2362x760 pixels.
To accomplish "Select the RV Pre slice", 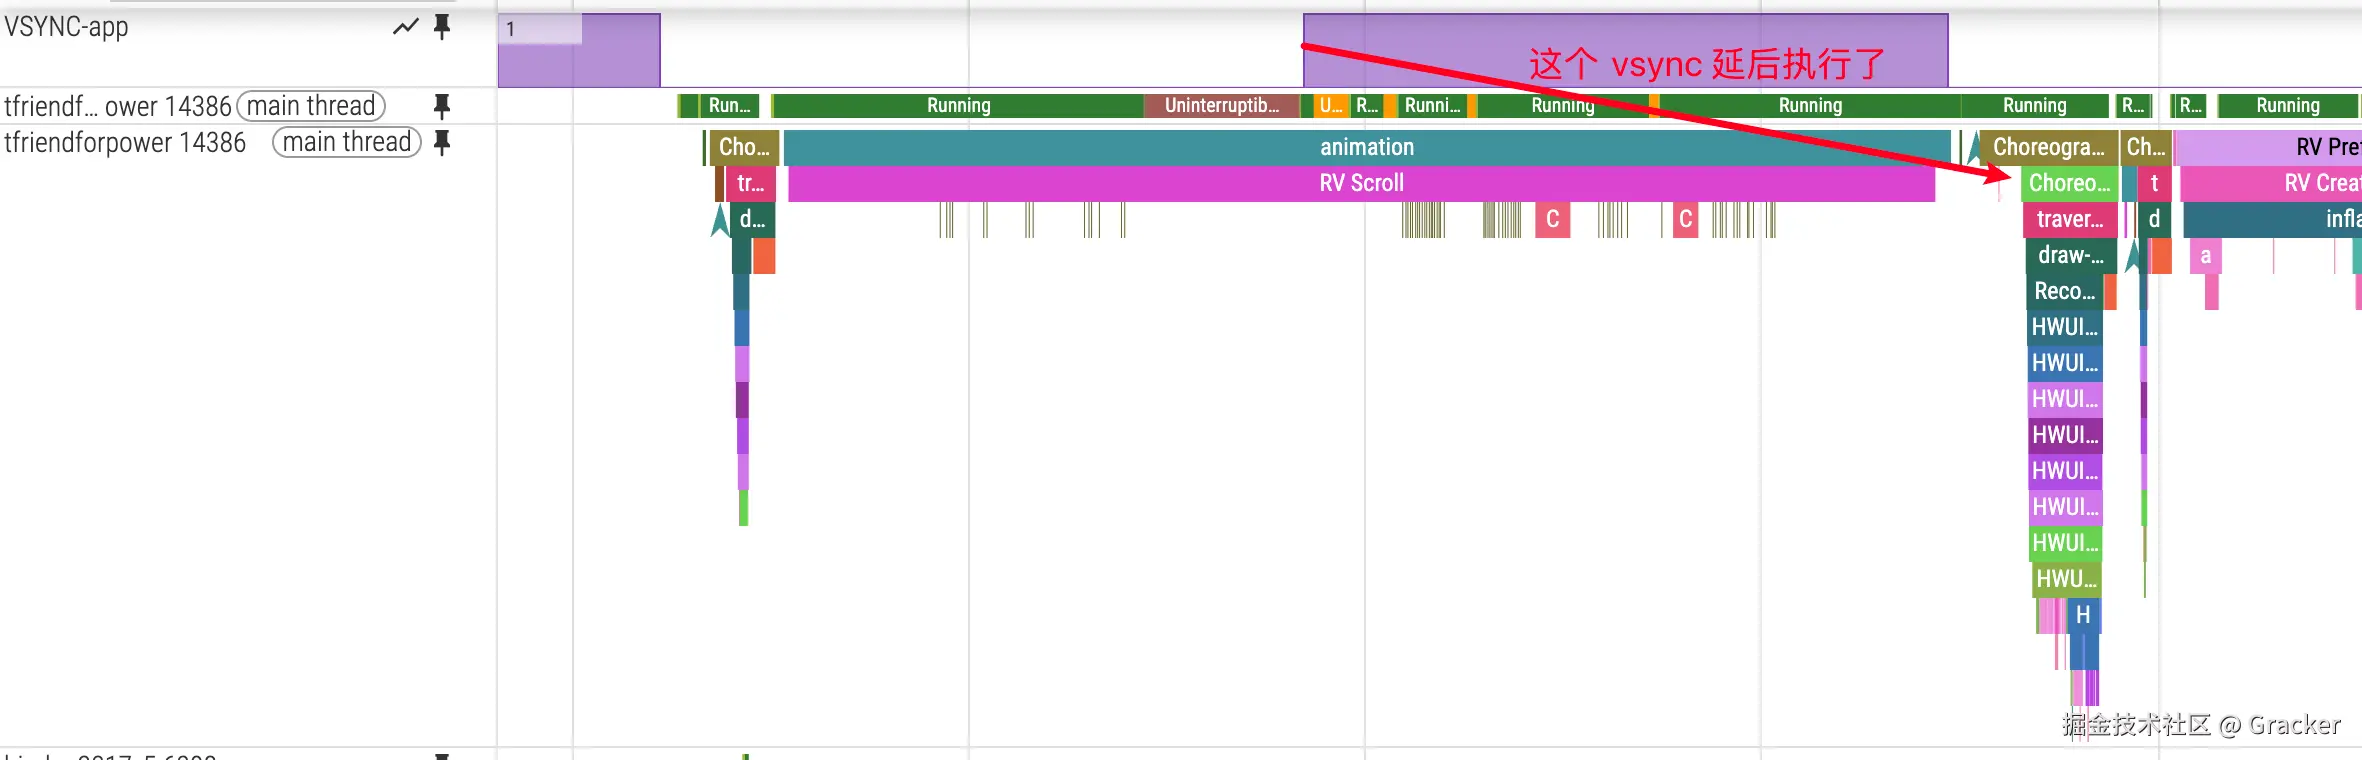I will [2268, 147].
